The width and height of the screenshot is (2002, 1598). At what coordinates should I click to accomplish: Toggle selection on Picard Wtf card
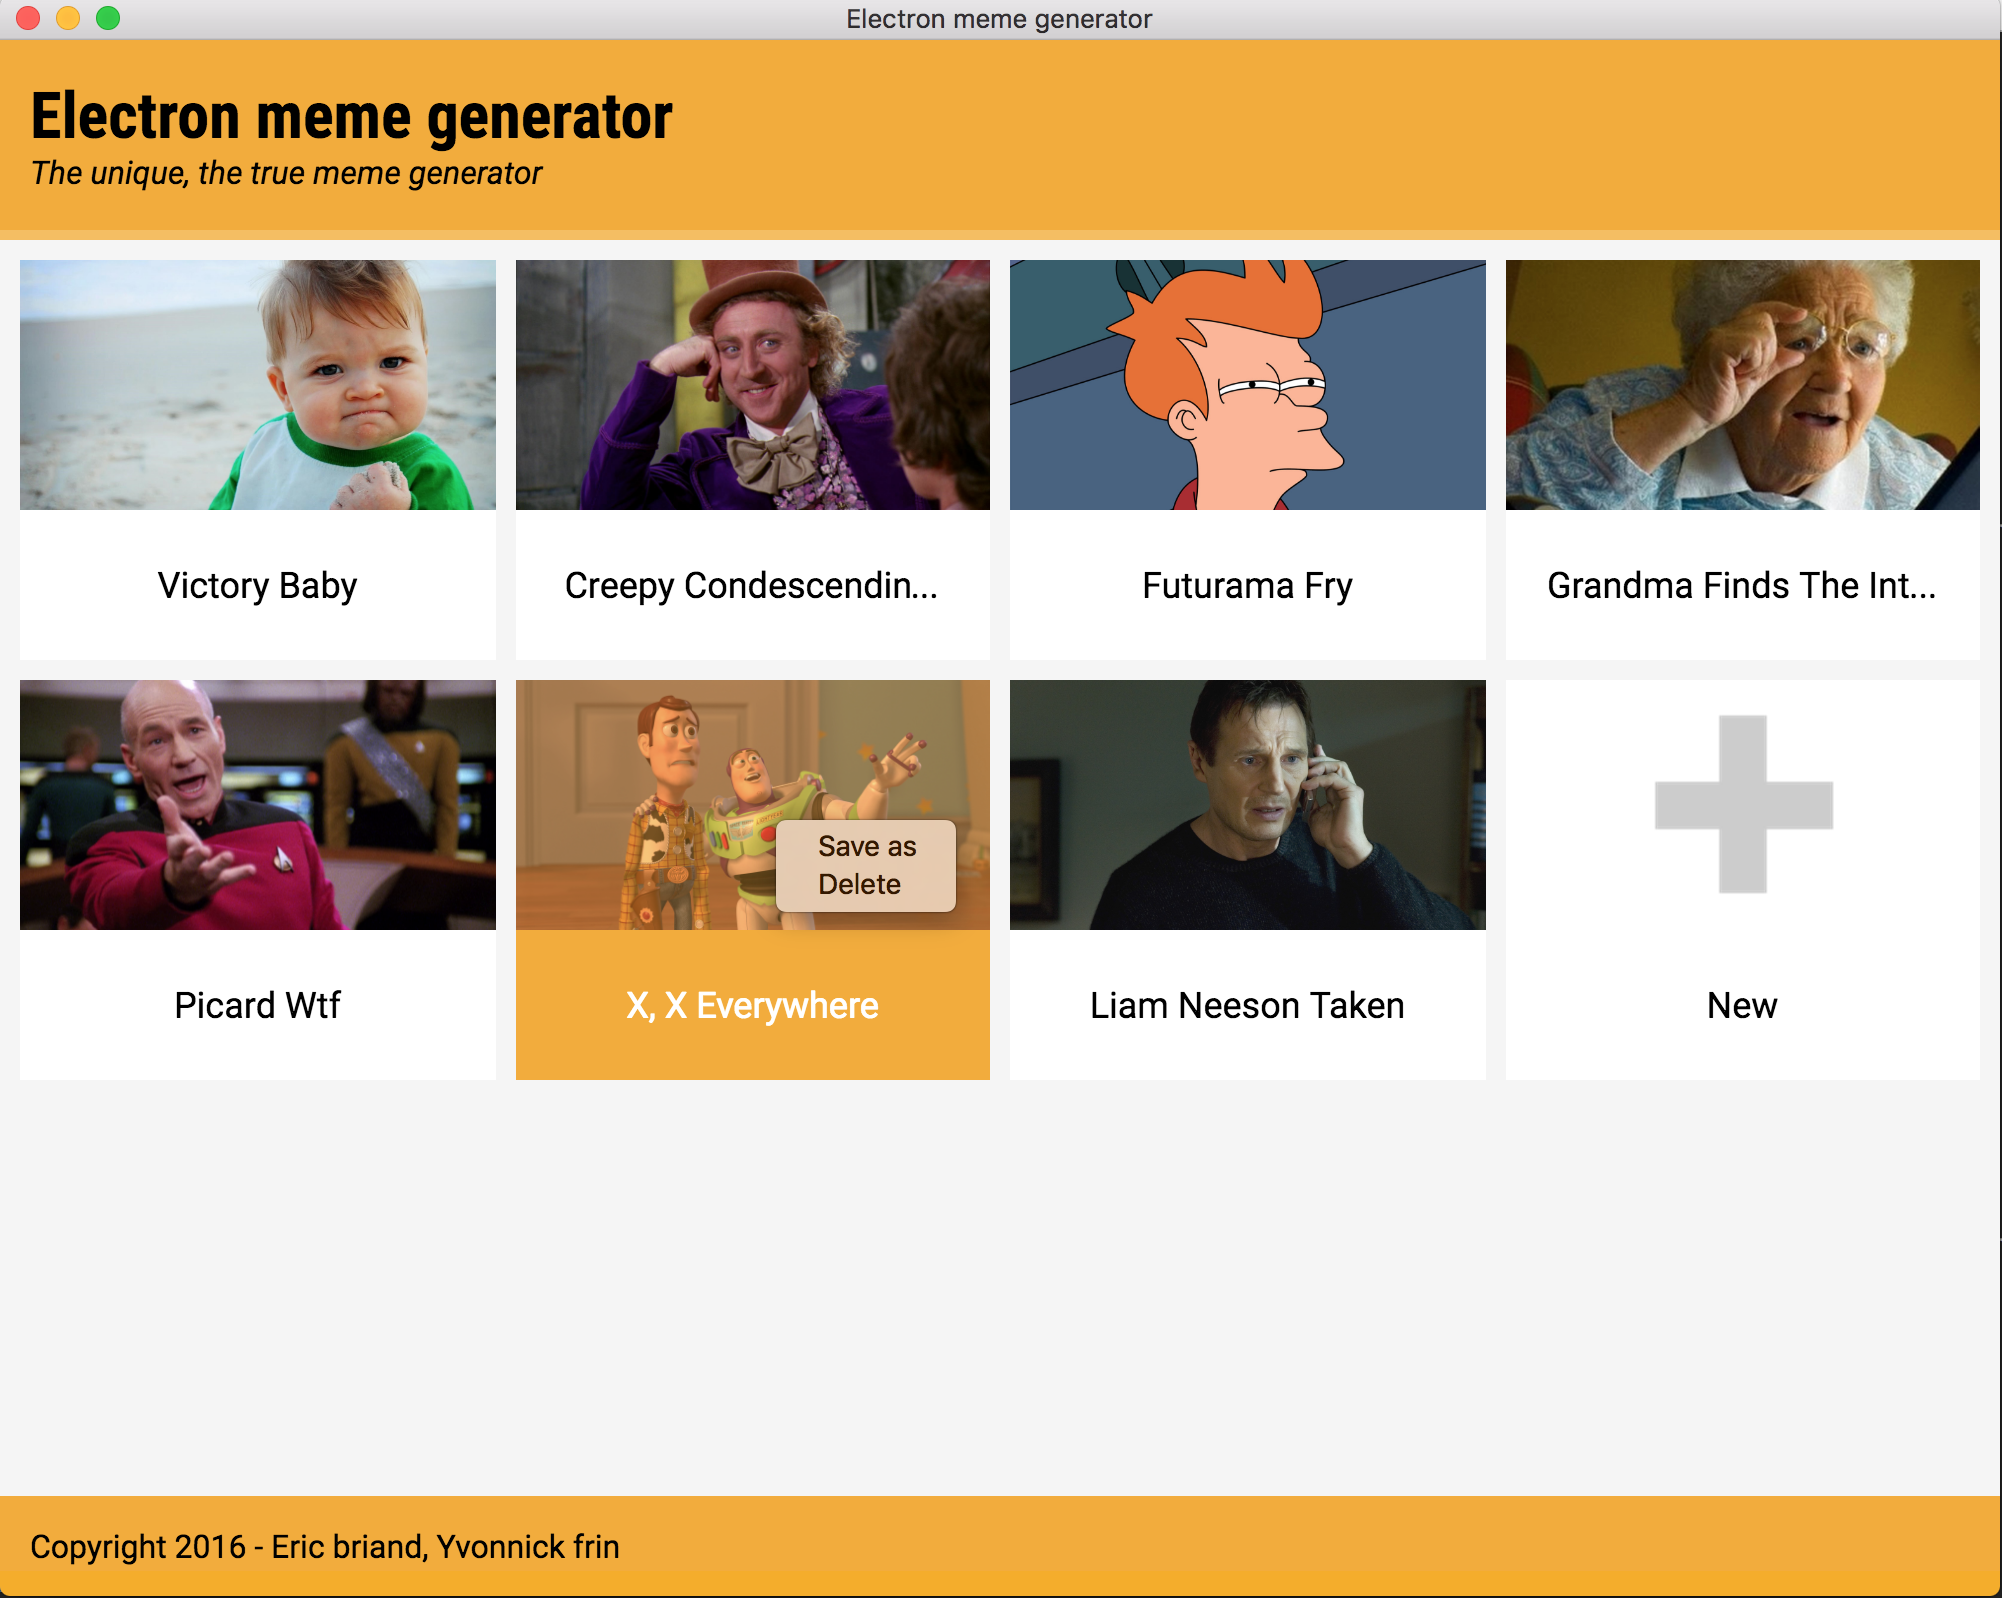point(259,872)
